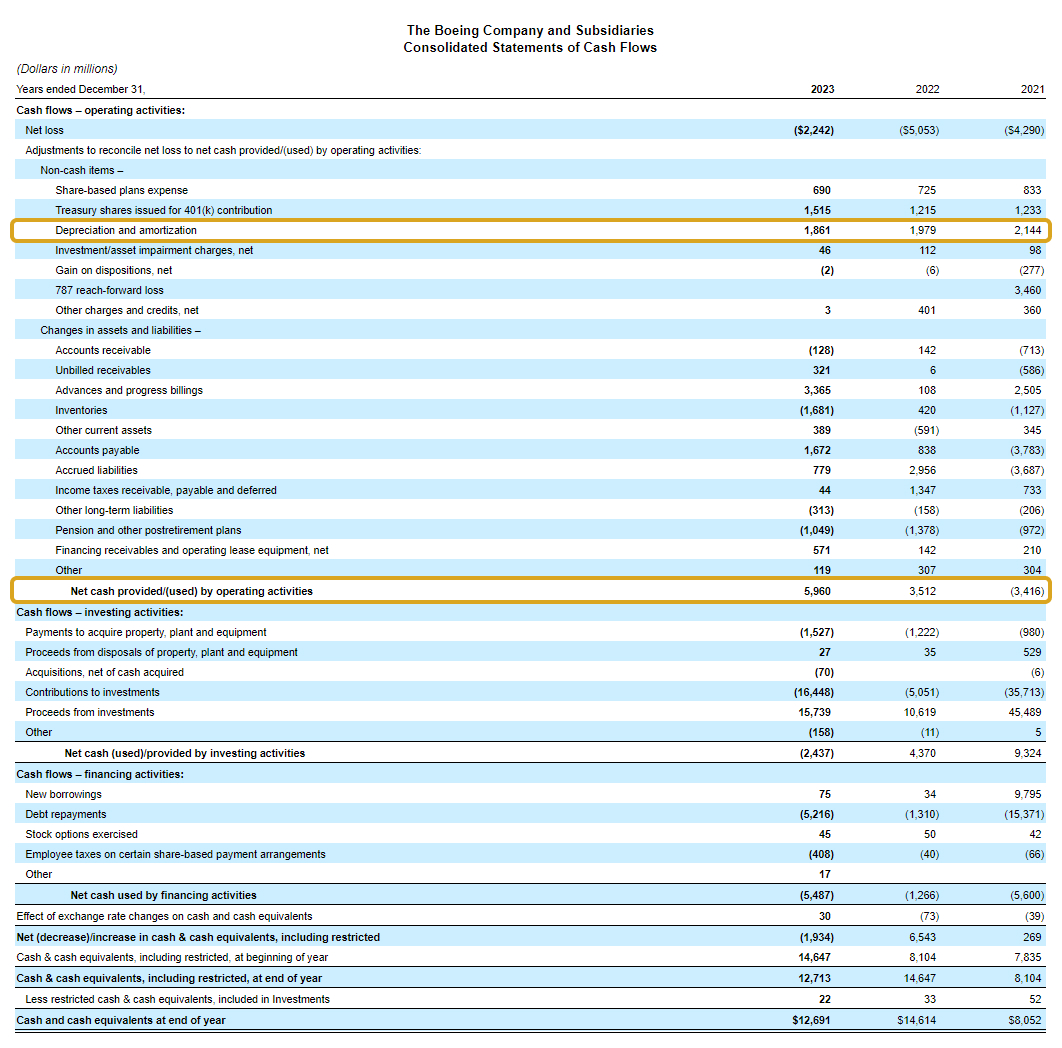Click the Accounts payable 2023 value 1,672
Viewport: 1062px width, 1048px height.
[817, 450]
